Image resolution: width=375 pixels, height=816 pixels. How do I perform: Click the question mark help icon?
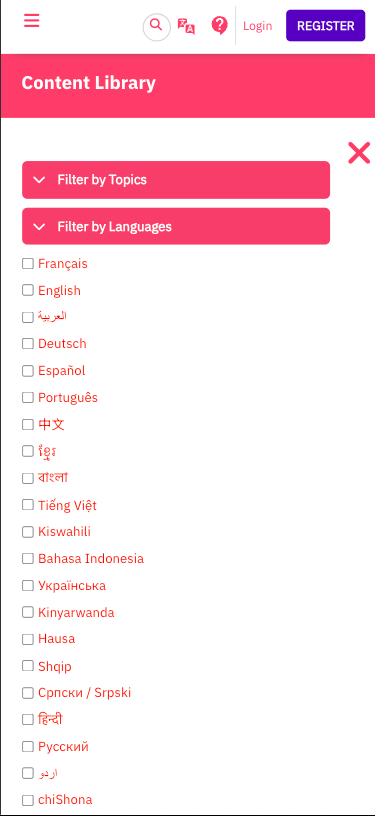pyautogui.click(x=219, y=25)
